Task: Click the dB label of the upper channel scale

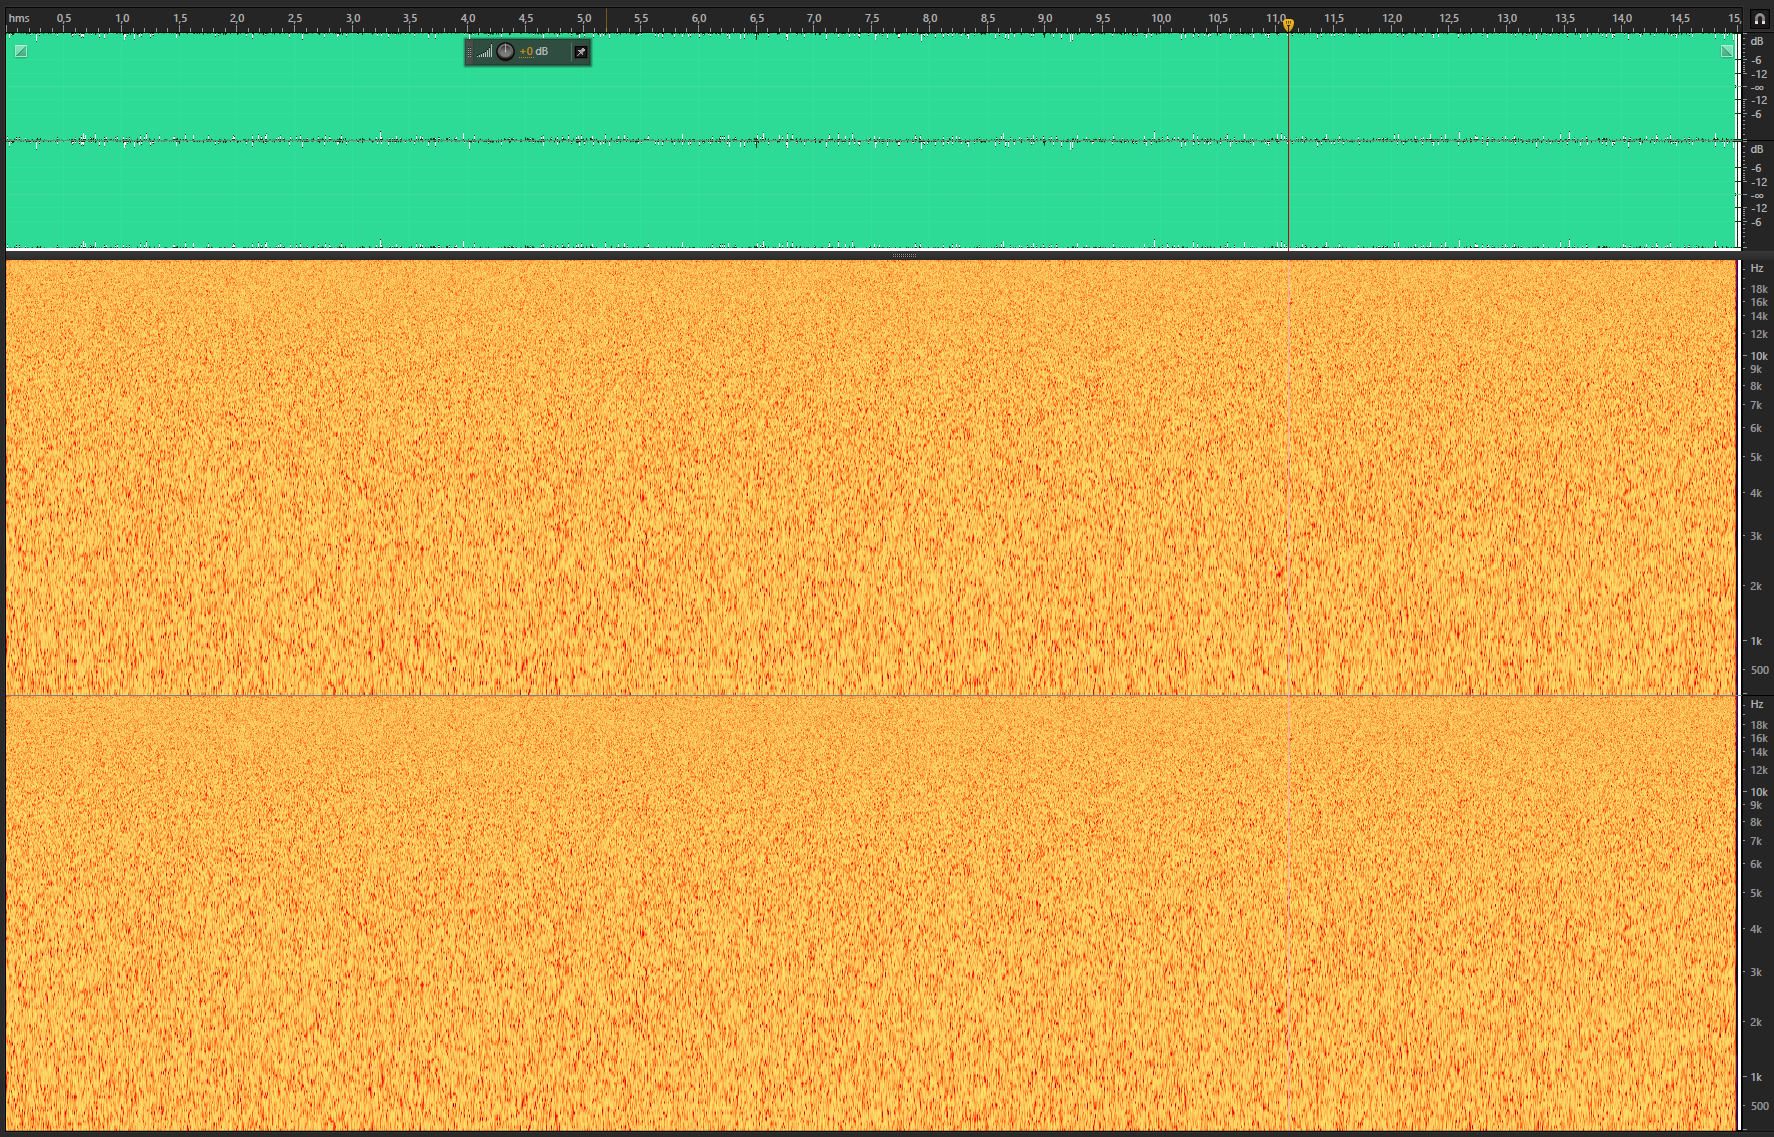Action: point(1757,41)
